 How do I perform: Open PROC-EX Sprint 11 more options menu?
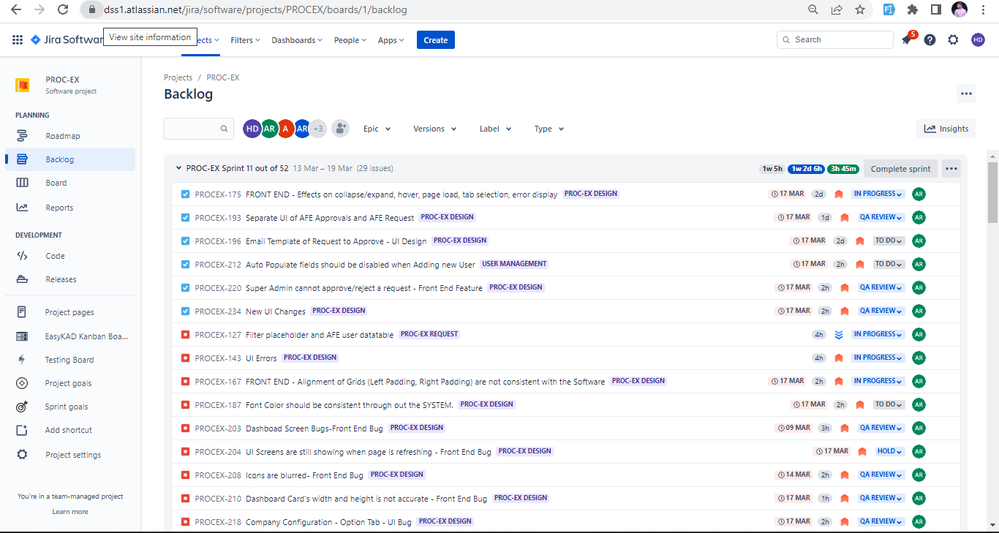(951, 169)
